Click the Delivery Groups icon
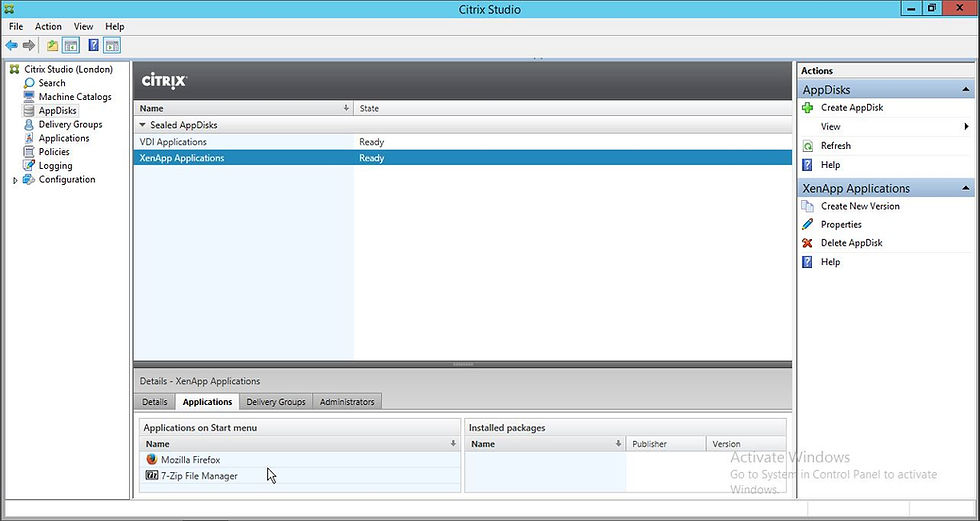This screenshot has width=980, height=521. pyautogui.click(x=29, y=124)
